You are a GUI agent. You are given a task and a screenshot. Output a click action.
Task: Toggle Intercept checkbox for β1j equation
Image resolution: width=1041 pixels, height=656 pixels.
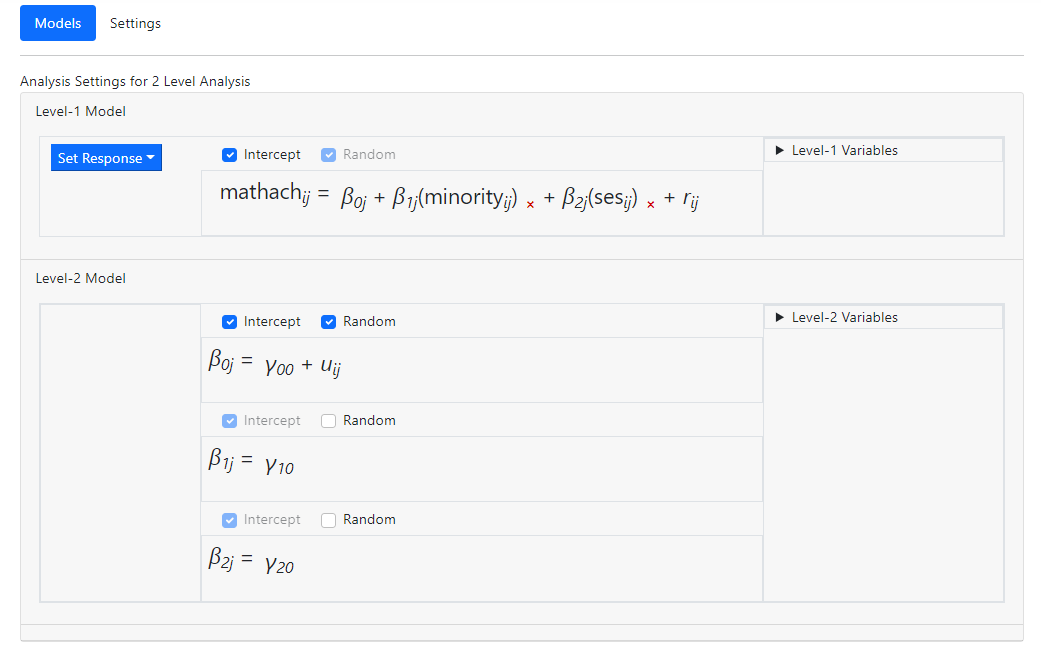(229, 421)
